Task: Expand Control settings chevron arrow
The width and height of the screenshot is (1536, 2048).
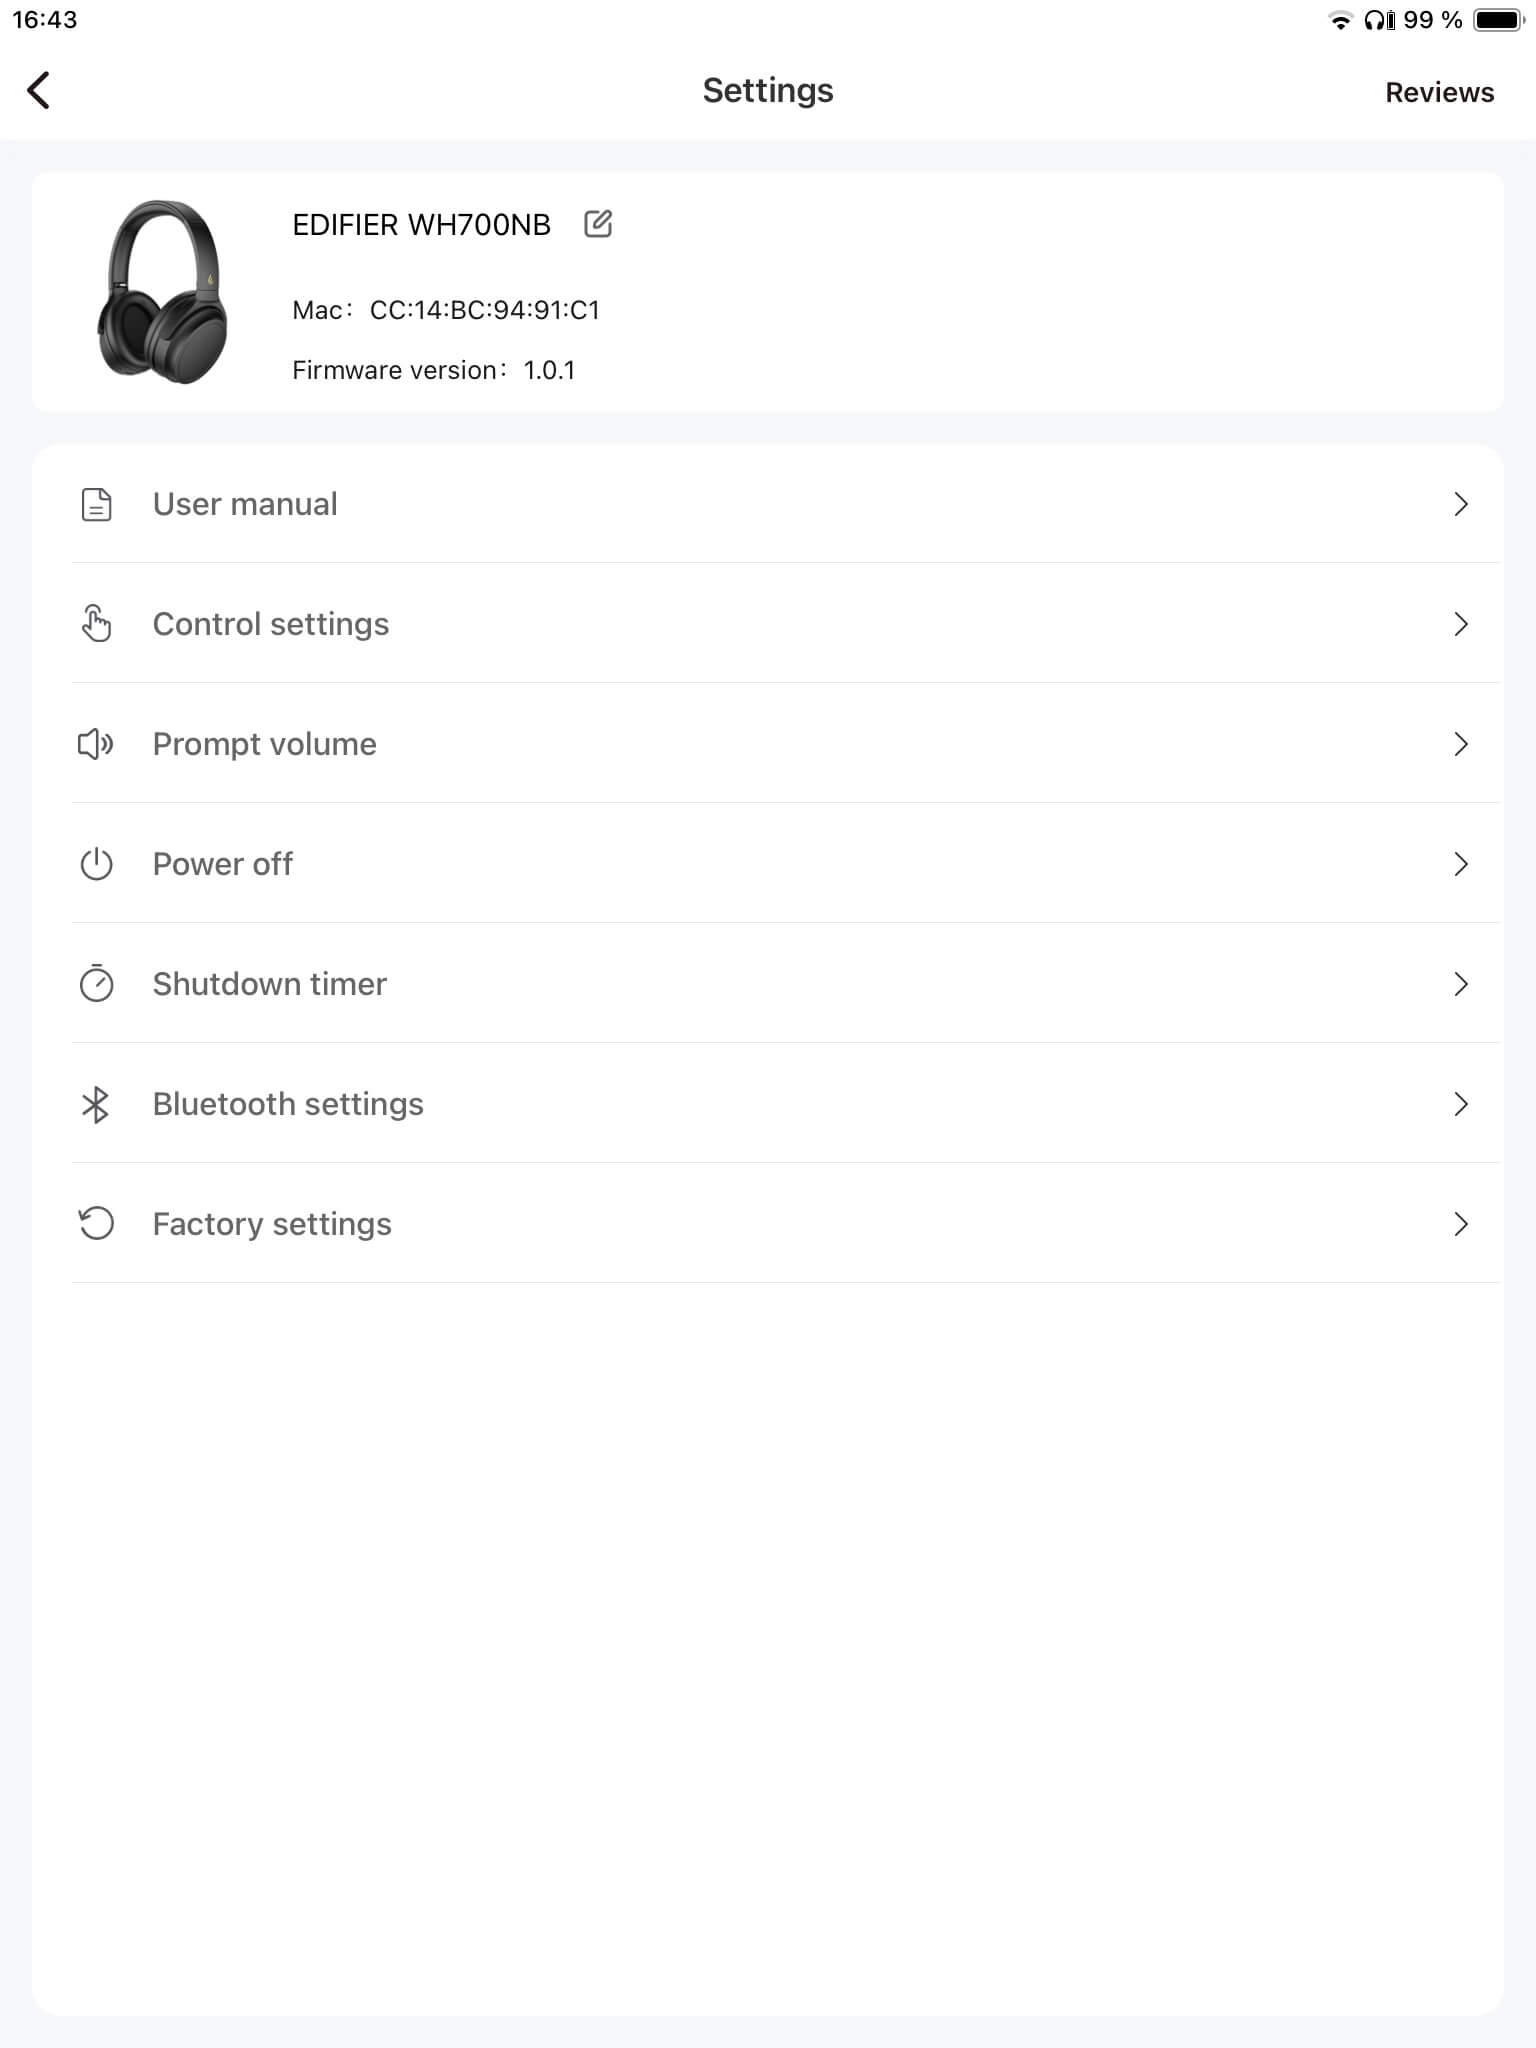Action: (x=1460, y=624)
